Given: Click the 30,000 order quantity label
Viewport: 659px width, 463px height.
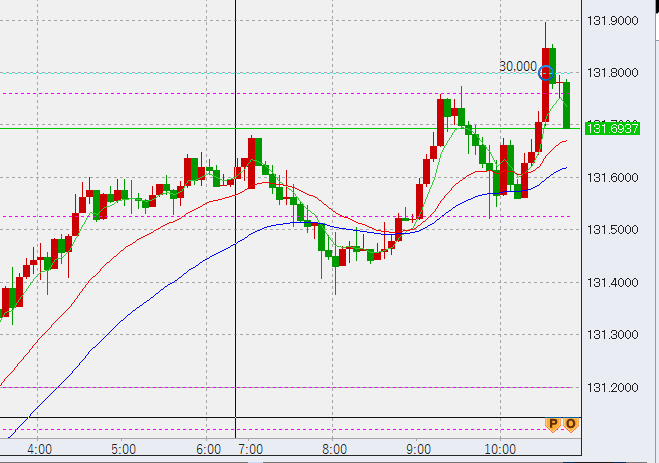Looking at the screenshot, I should (518, 66).
